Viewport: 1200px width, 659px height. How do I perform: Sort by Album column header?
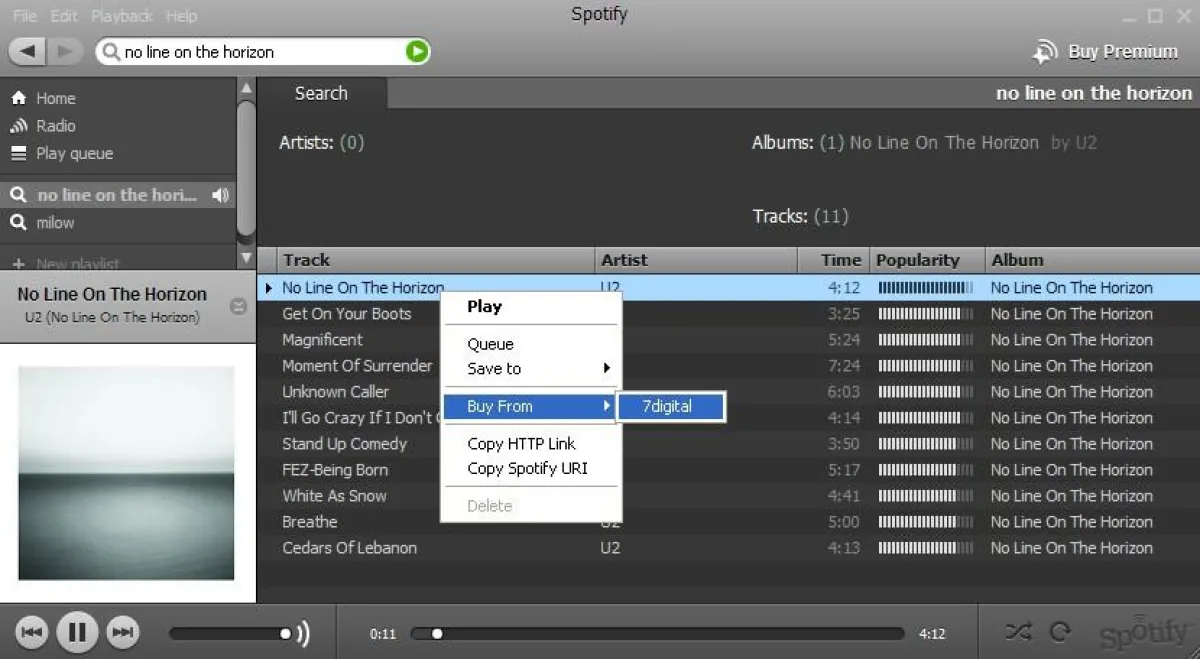[x=1093, y=260]
